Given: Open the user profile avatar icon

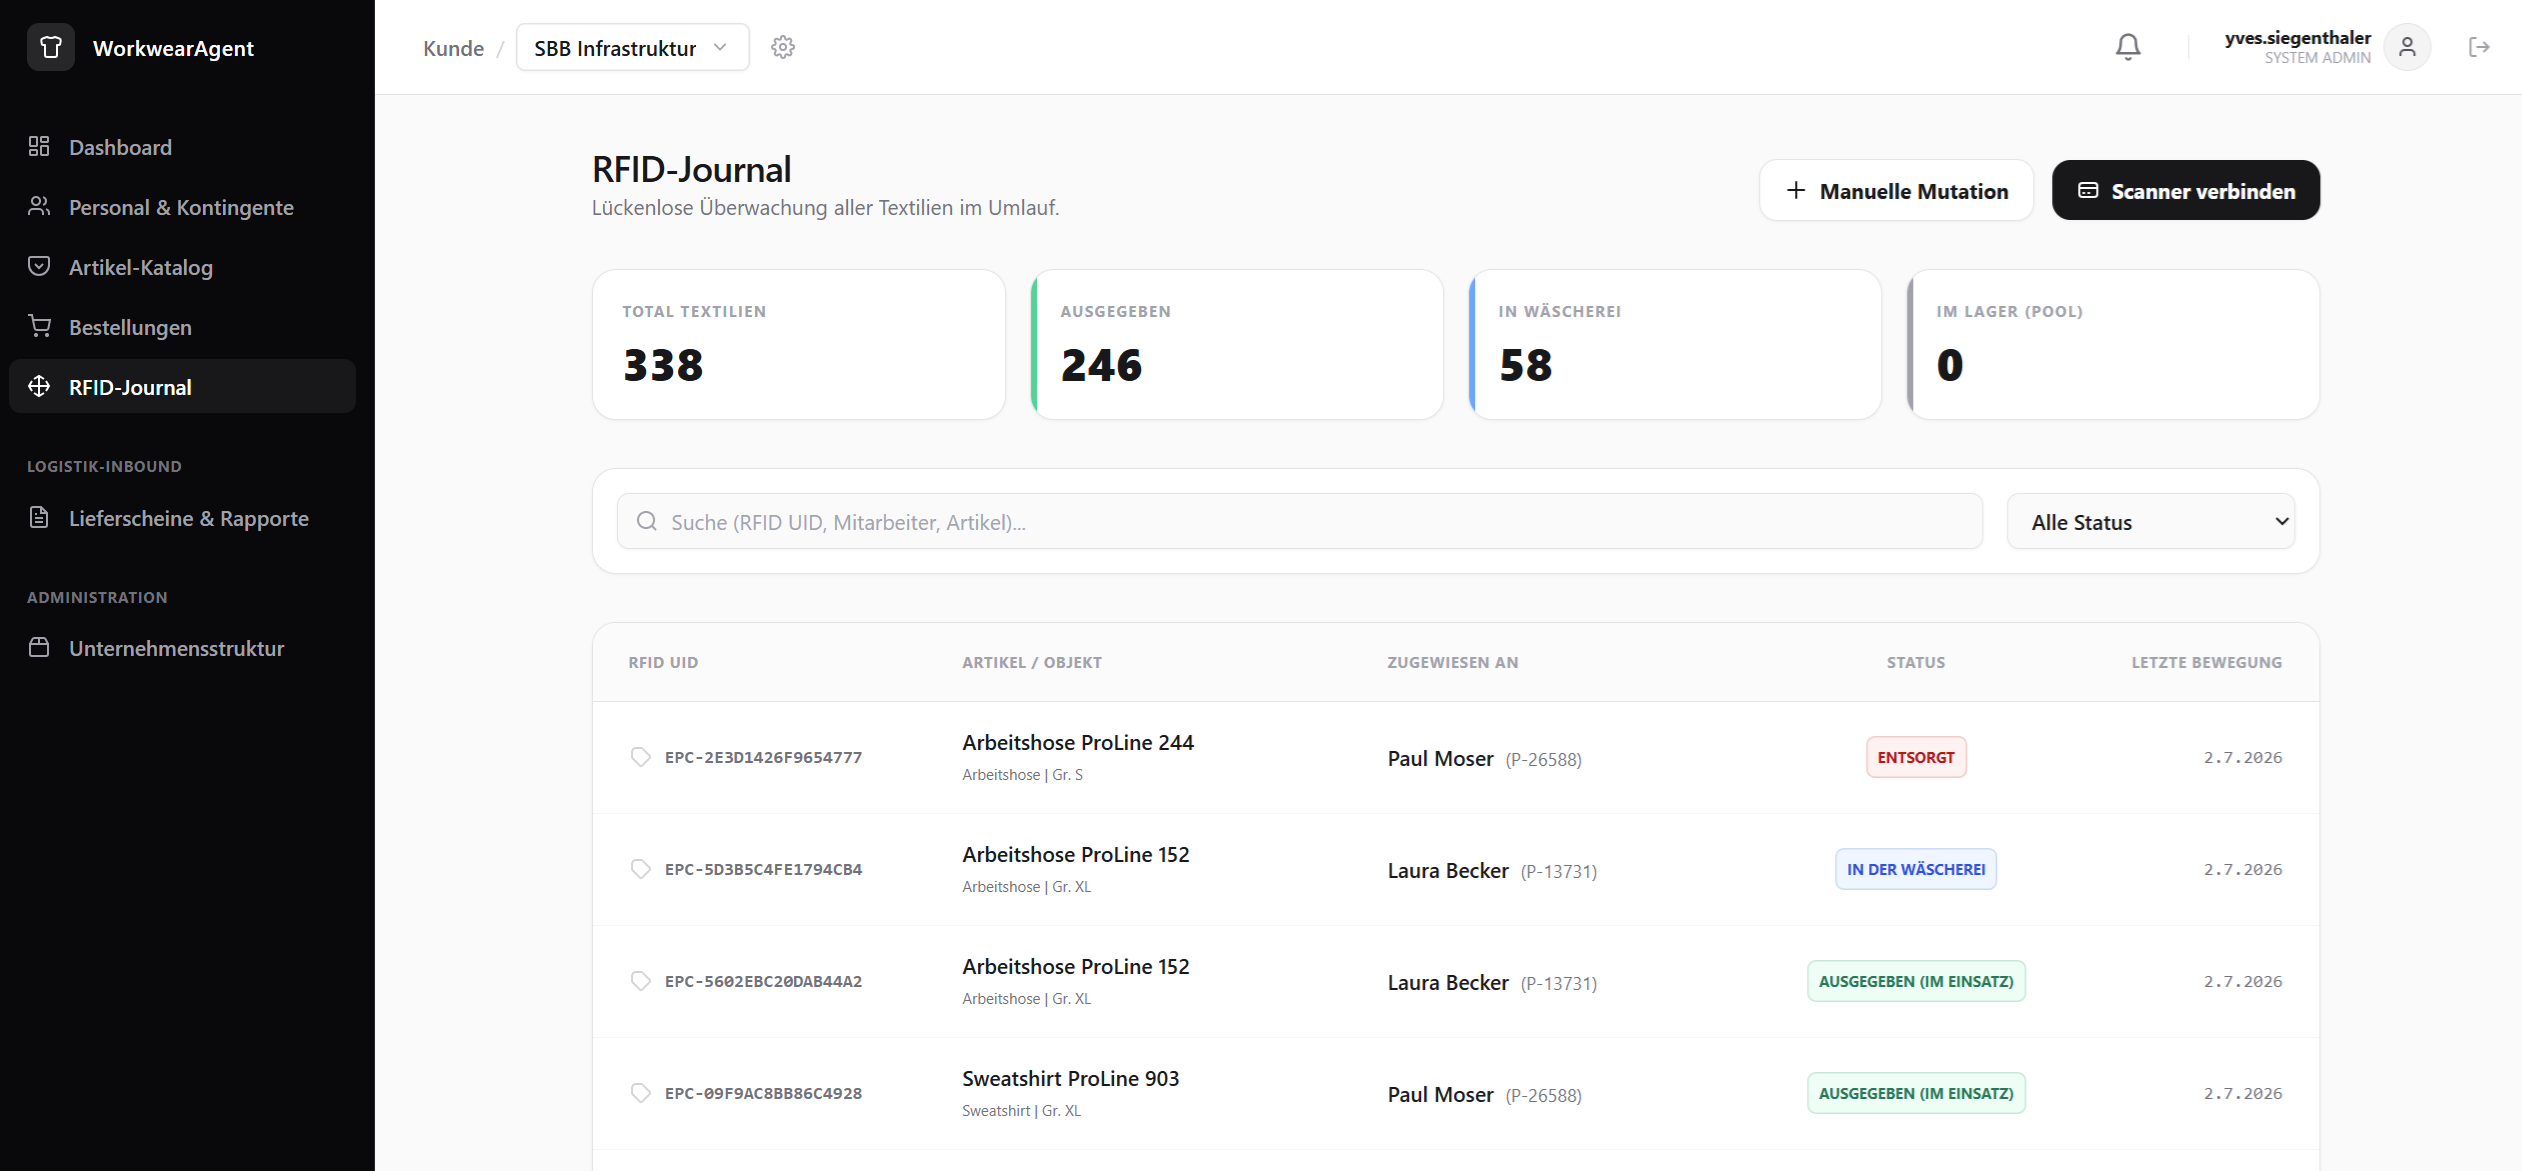Looking at the screenshot, I should pos(2407,47).
